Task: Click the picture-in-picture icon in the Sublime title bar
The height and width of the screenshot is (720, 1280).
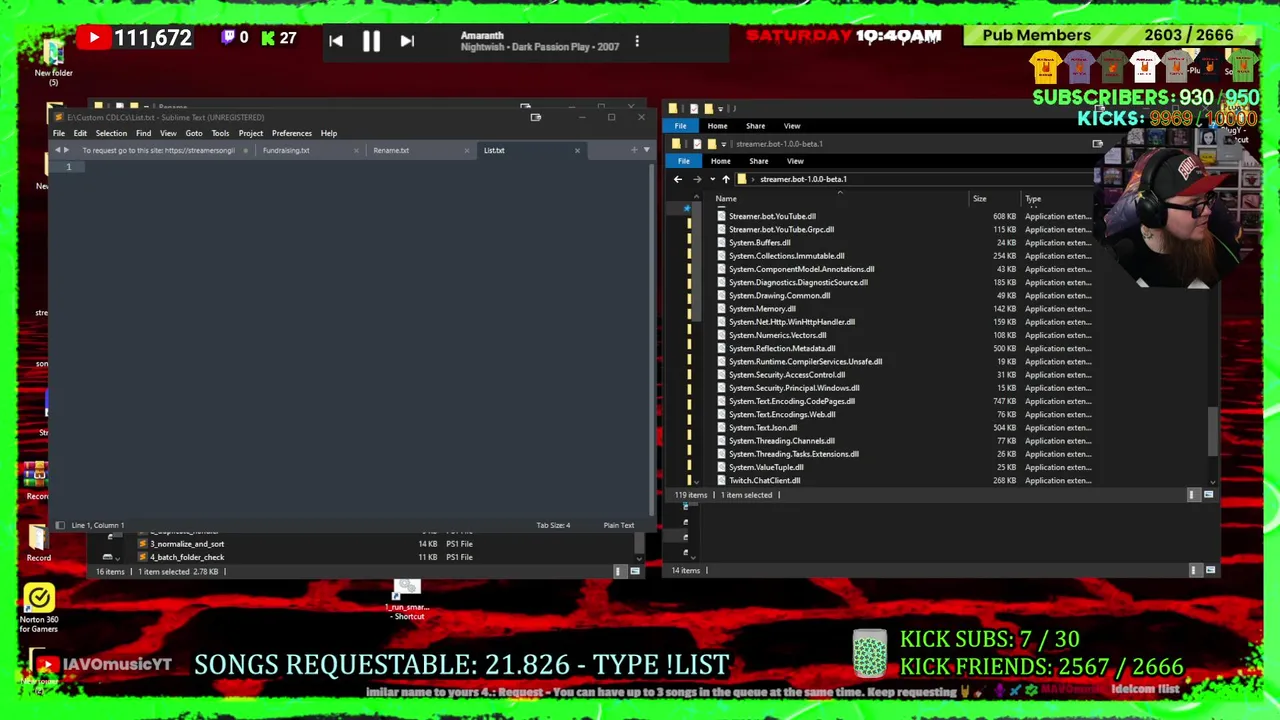Action: pyautogui.click(x=536, y=118)
